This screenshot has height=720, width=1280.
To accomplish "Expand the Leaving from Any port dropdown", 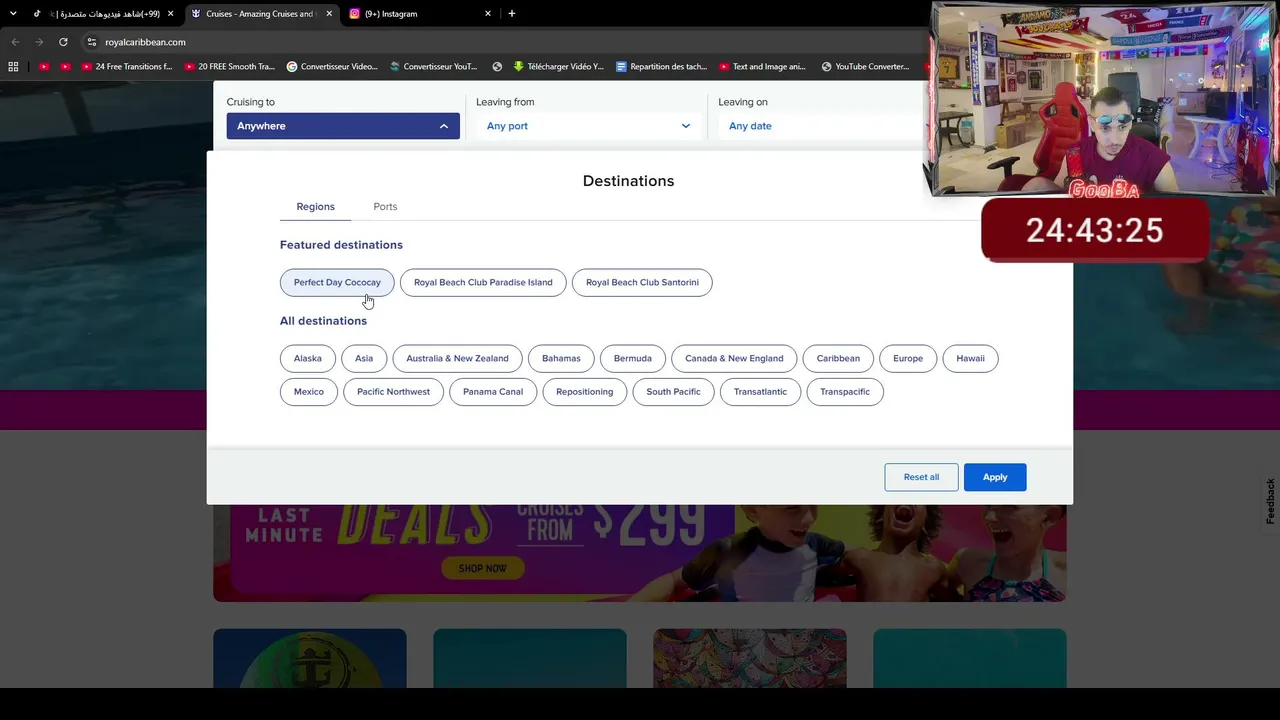I will tap(588, 126).
